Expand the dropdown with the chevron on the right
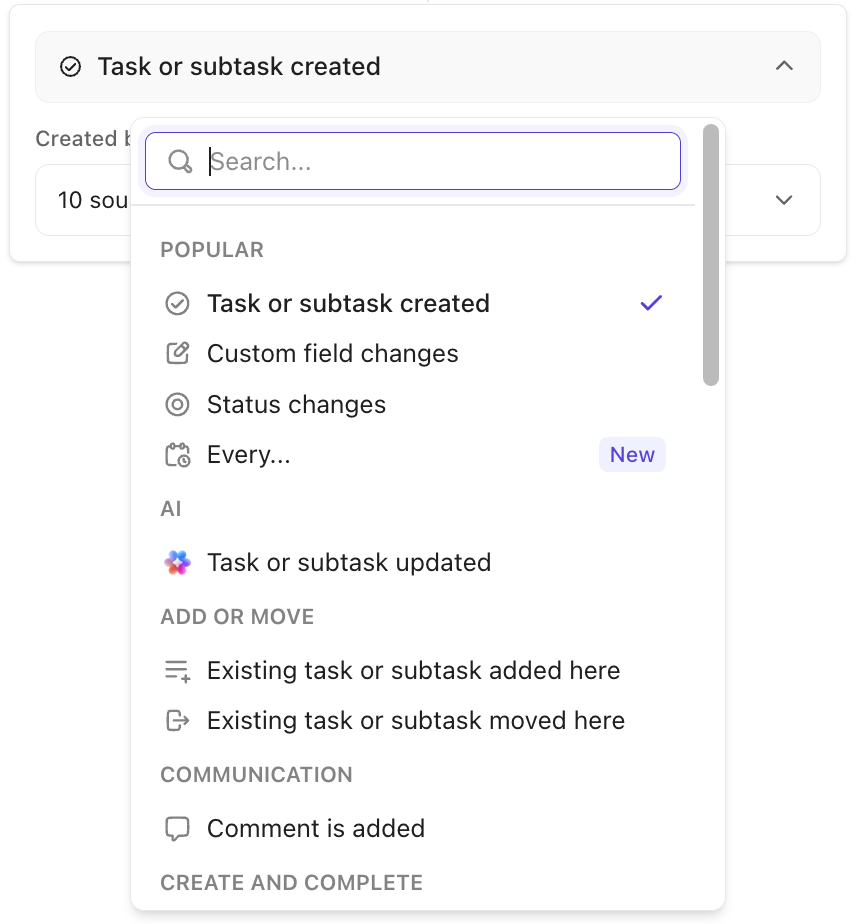 tap(783, 200)
